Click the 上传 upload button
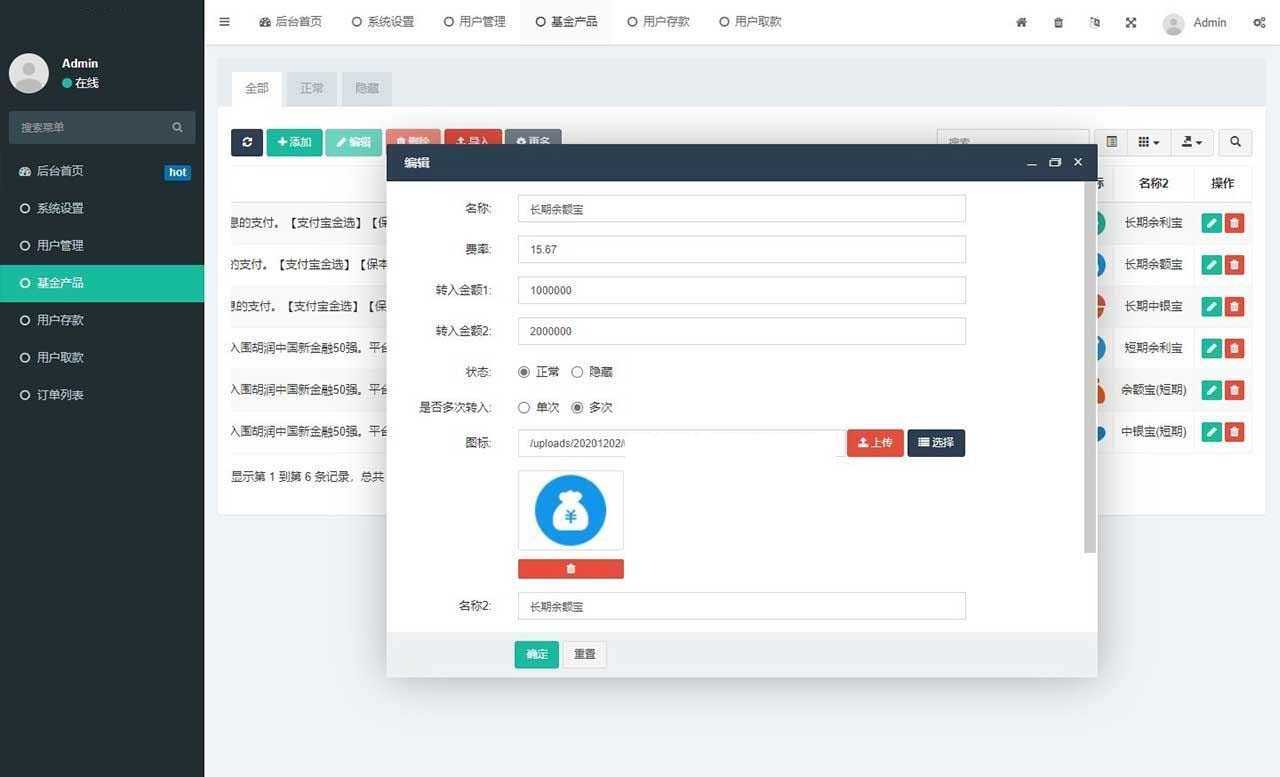Image resolution: width=1280 pixels, height=777 pixels. [x=875, y=442]
